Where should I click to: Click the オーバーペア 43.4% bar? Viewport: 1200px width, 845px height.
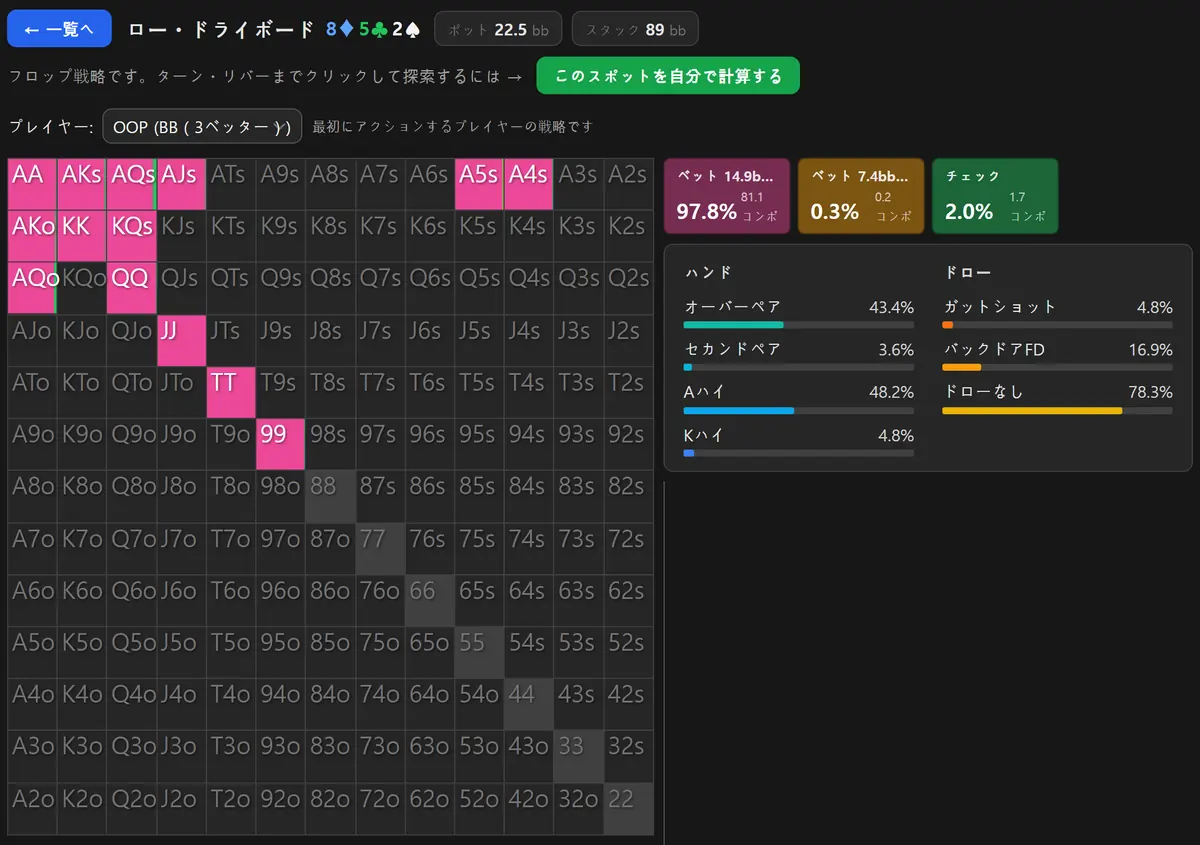tap(799, 324)
